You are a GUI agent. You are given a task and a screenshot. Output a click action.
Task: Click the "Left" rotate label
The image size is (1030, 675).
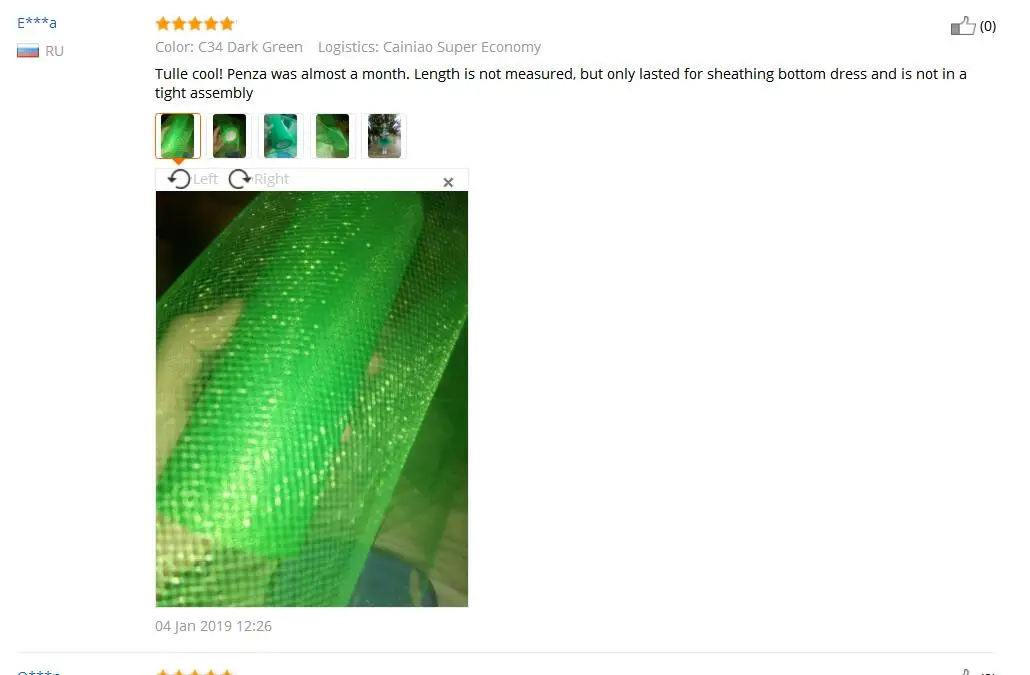[x=205, y=179]
